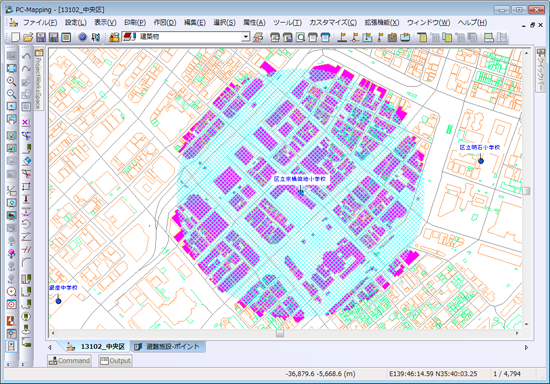Click the 銀座中学校 map label
The image size is (550, 384).
(x=63, y=288)
